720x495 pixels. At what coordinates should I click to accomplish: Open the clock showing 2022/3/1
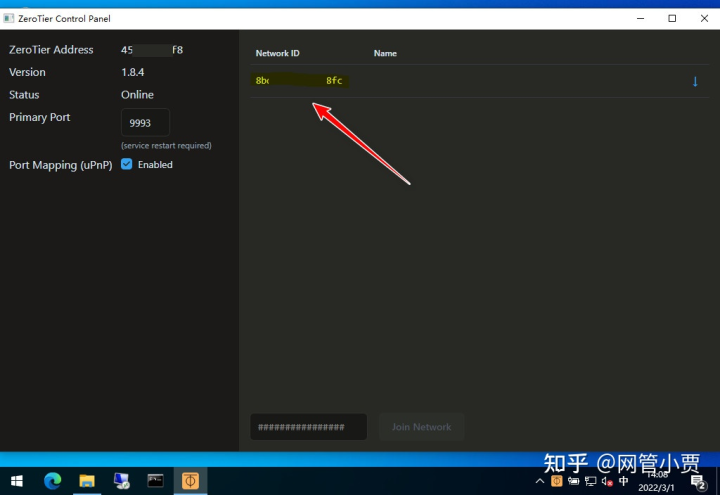656,481
